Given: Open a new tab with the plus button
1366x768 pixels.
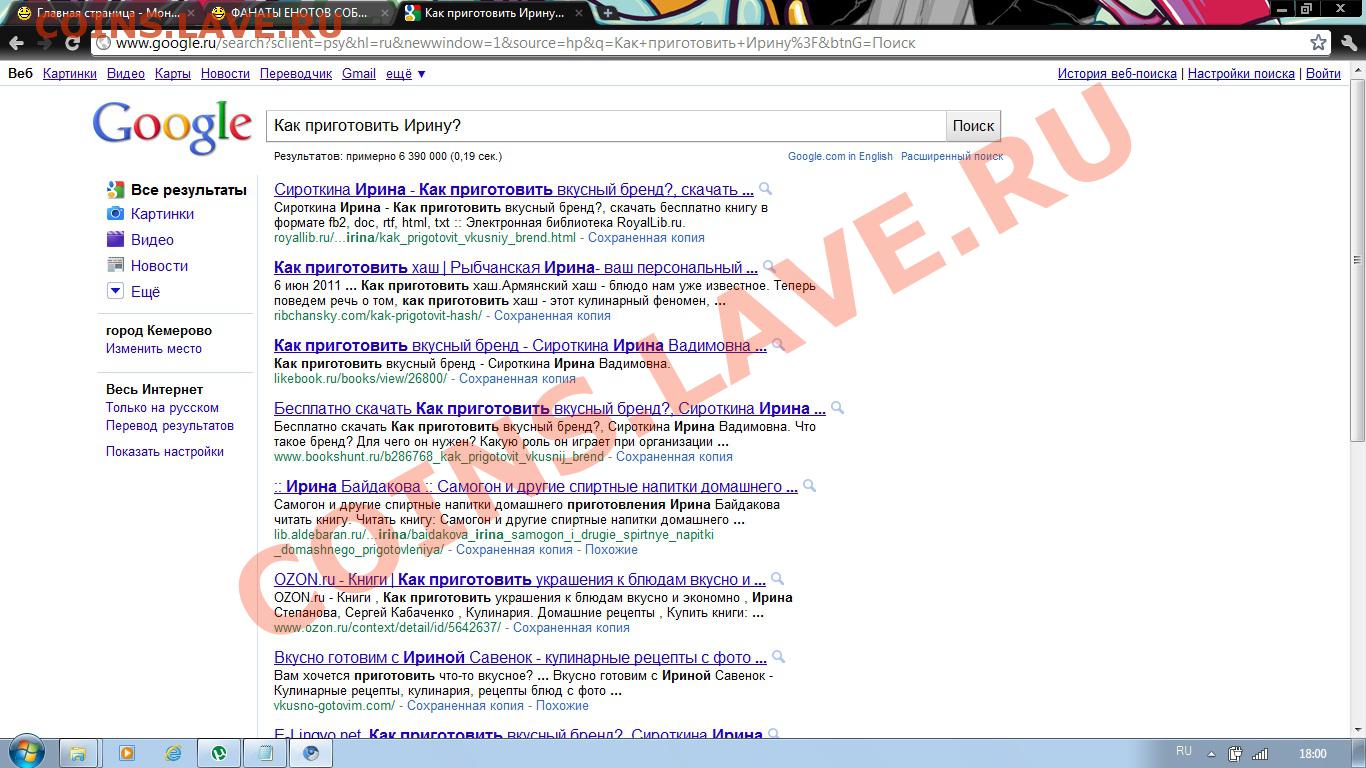Looking at the screenshot, I should [x=607, y=13].
